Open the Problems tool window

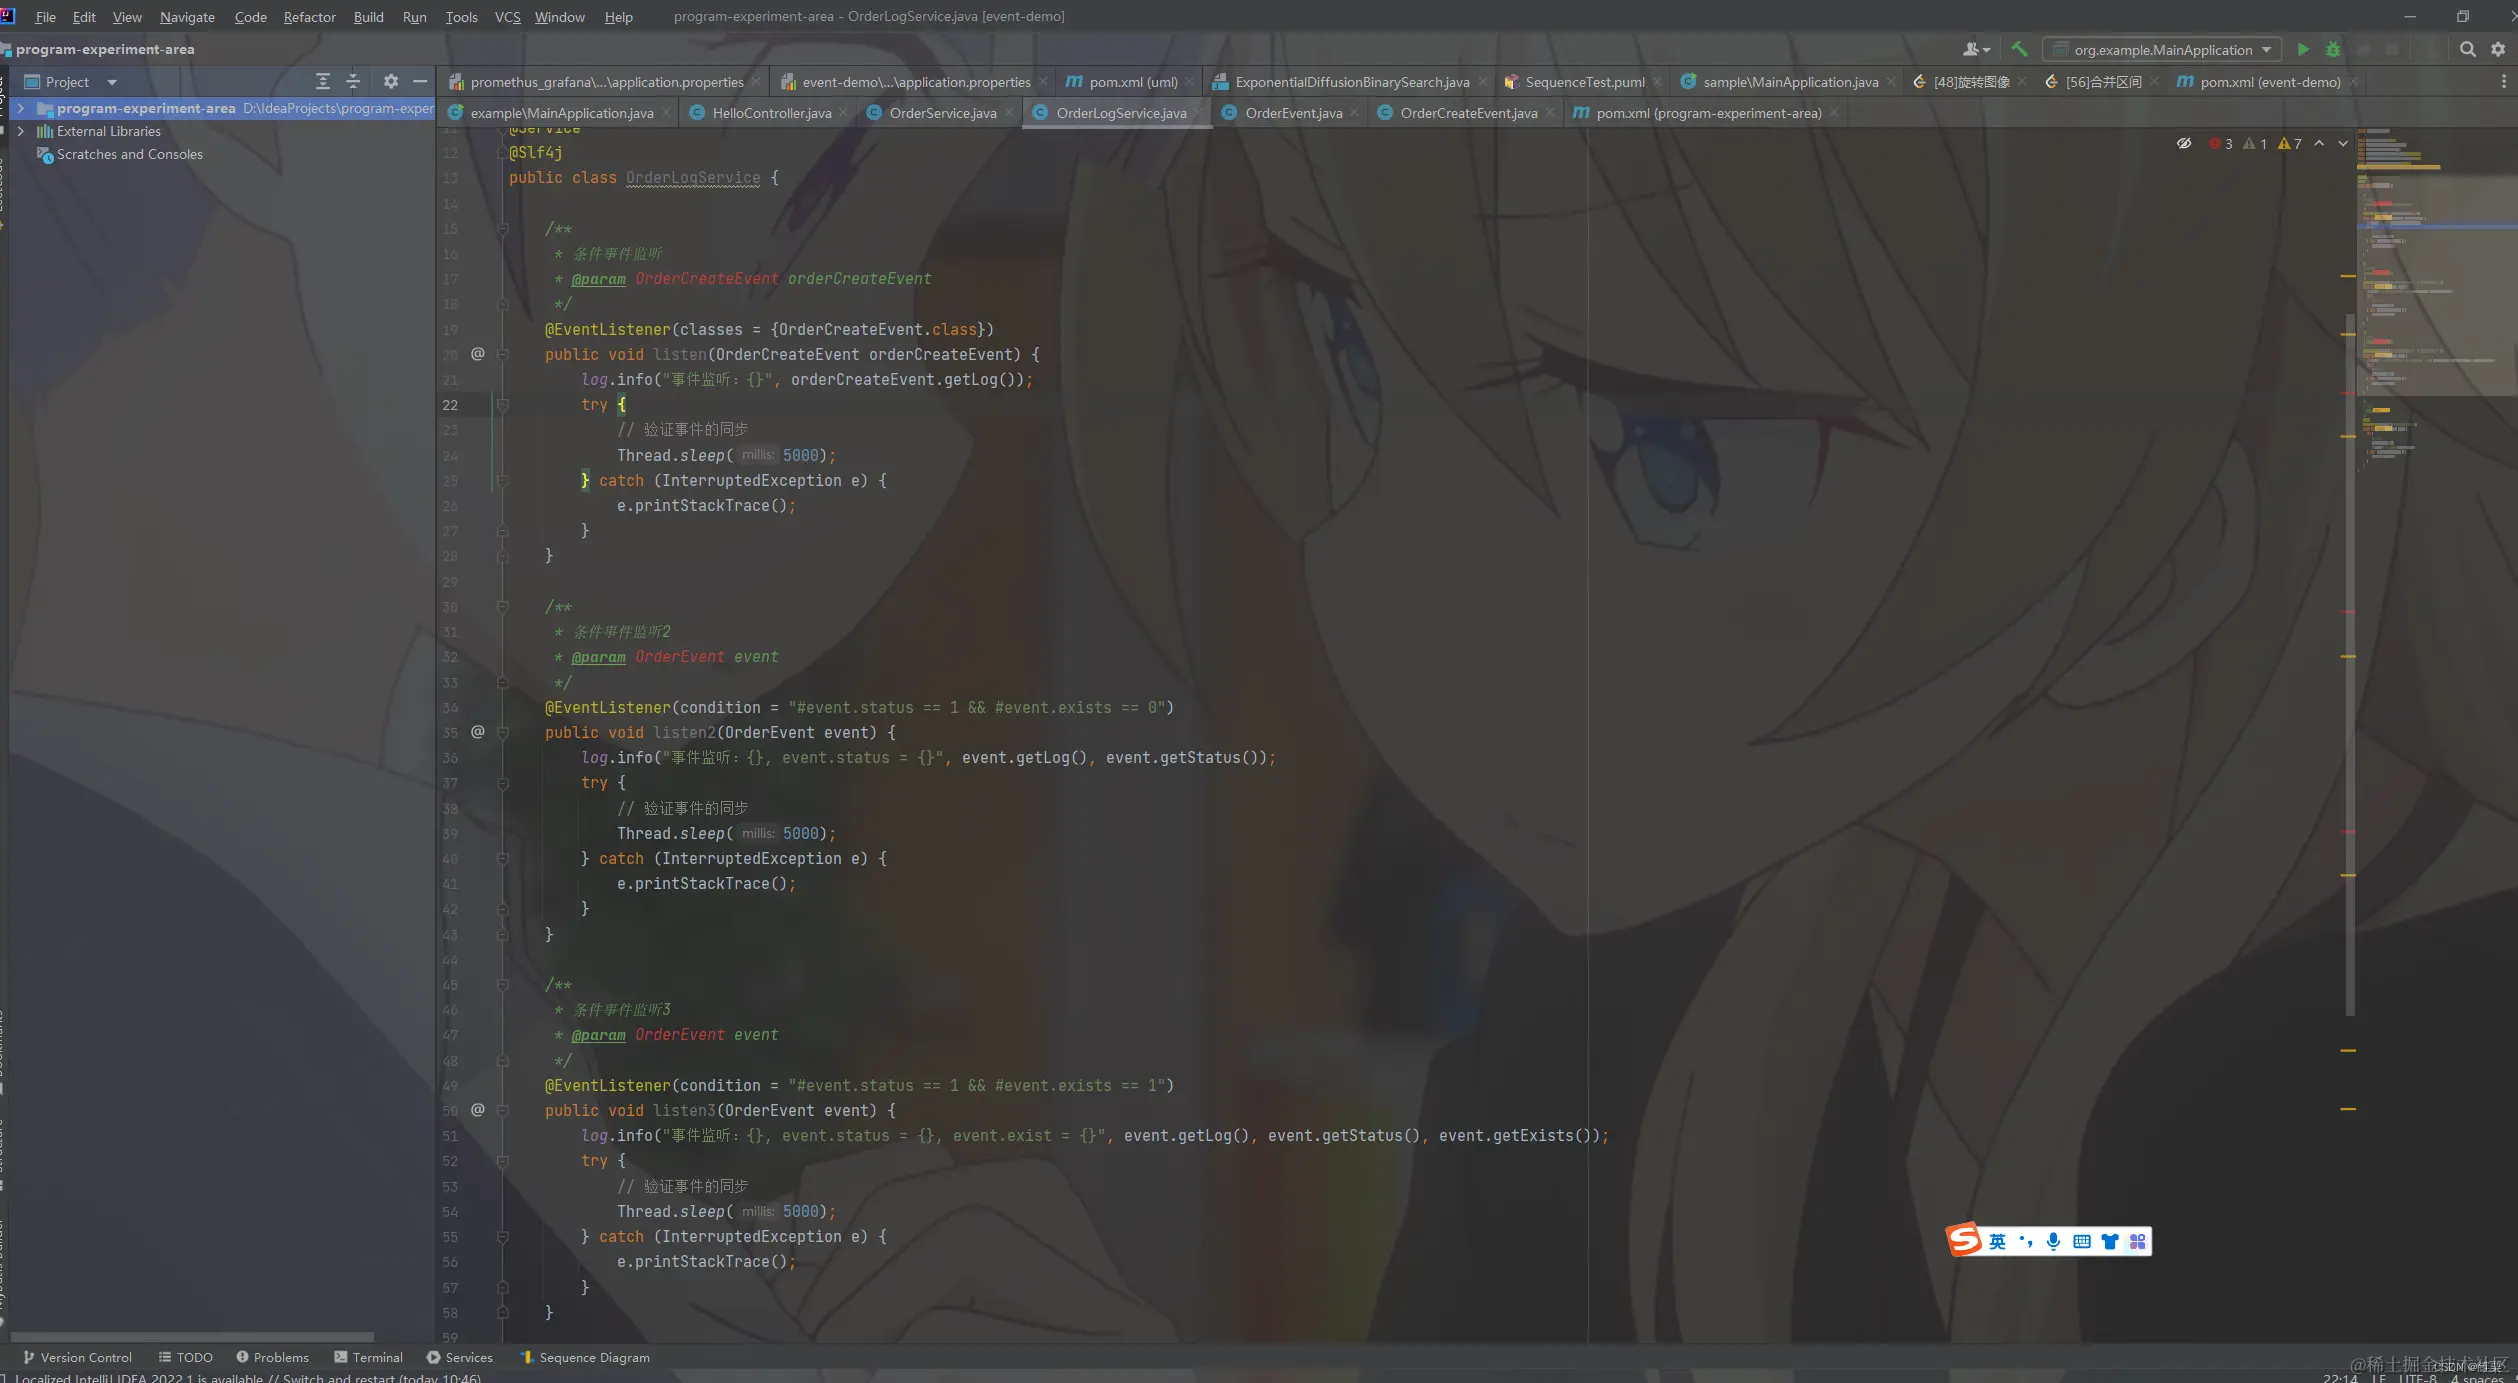pyautogui.click(x=272, y=1357)
